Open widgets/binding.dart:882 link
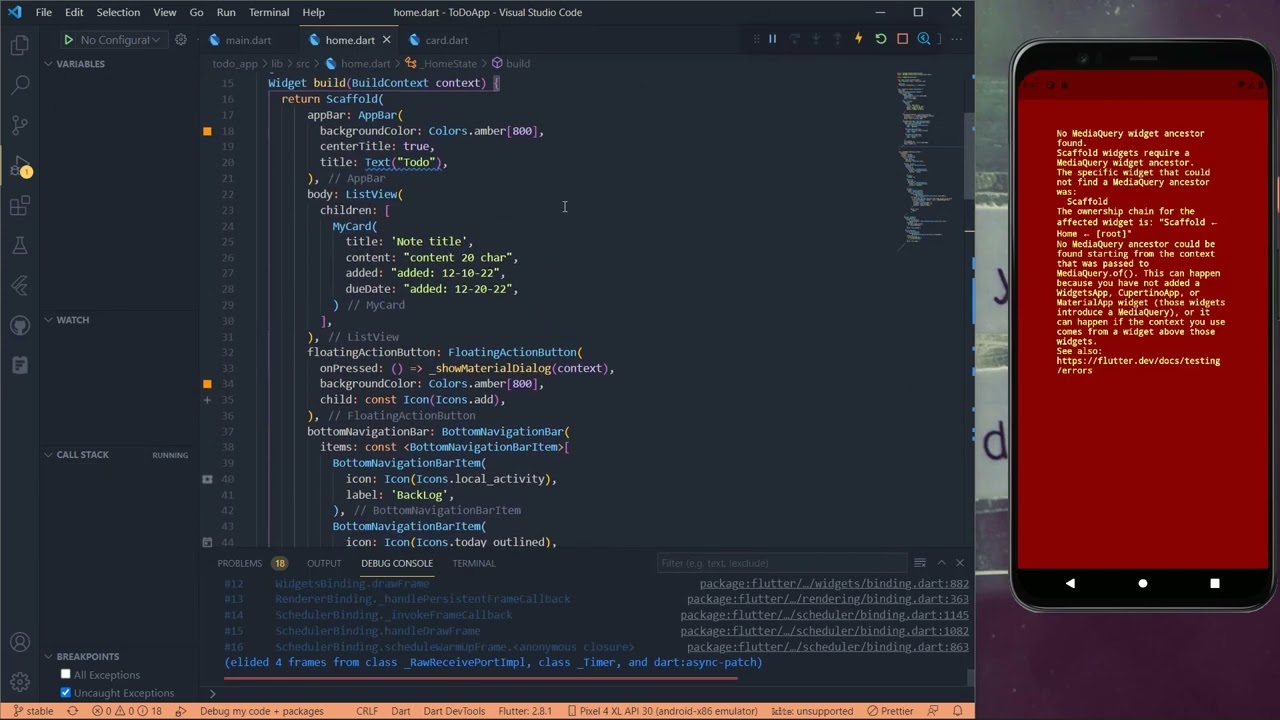Screen dimensions: 1280x720 [834, 584]
